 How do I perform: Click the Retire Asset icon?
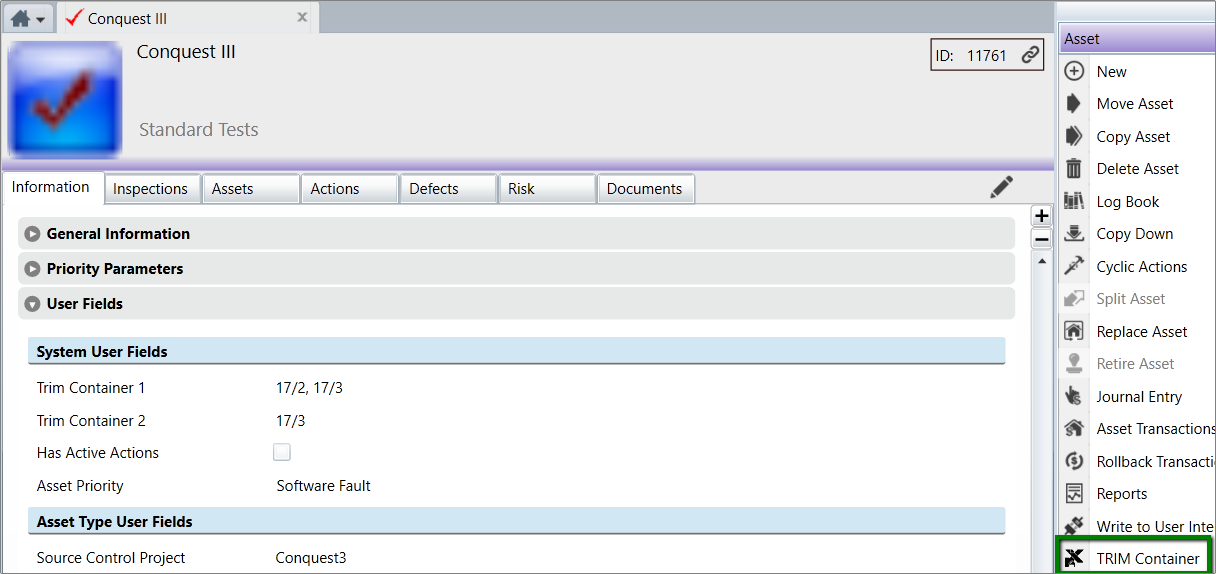tap(1074, 363)
